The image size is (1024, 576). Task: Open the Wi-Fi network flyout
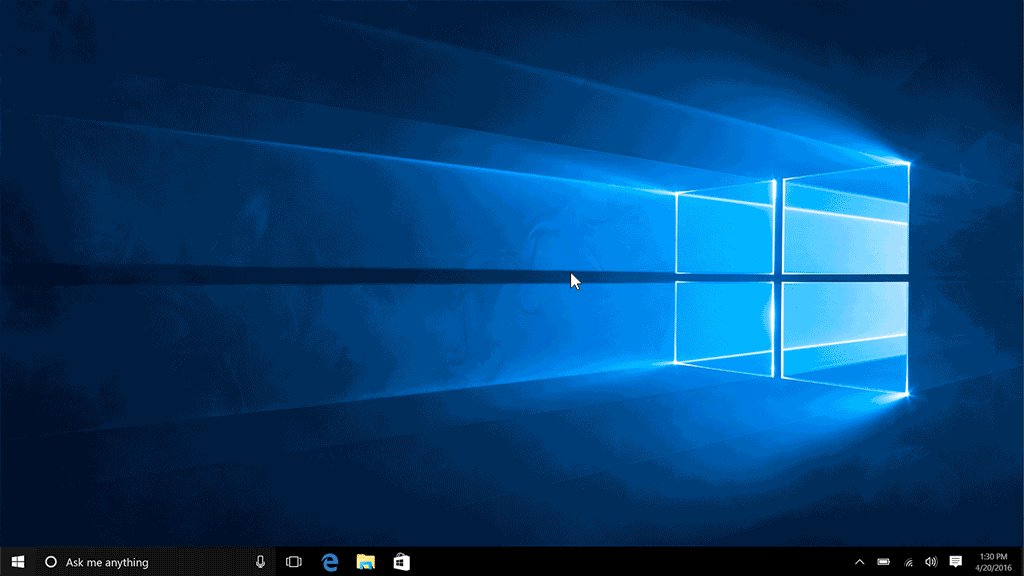click(x=908, y=562)
